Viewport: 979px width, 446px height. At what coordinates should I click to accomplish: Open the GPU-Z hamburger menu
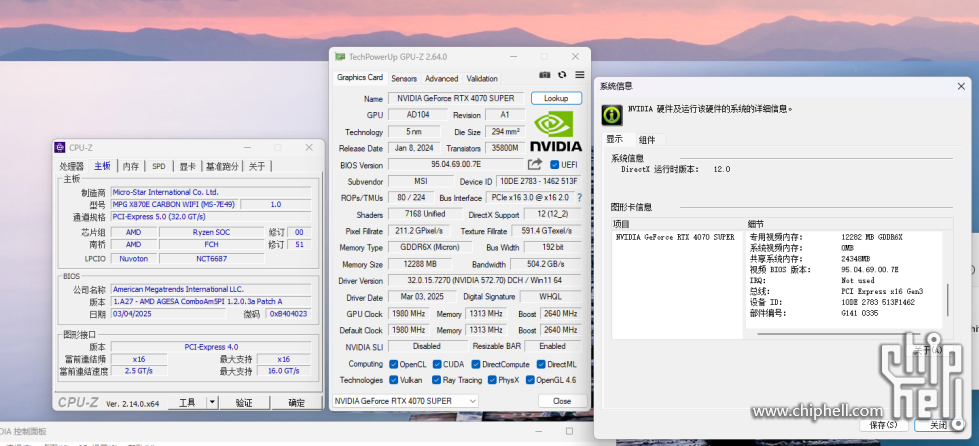point(579,75)
